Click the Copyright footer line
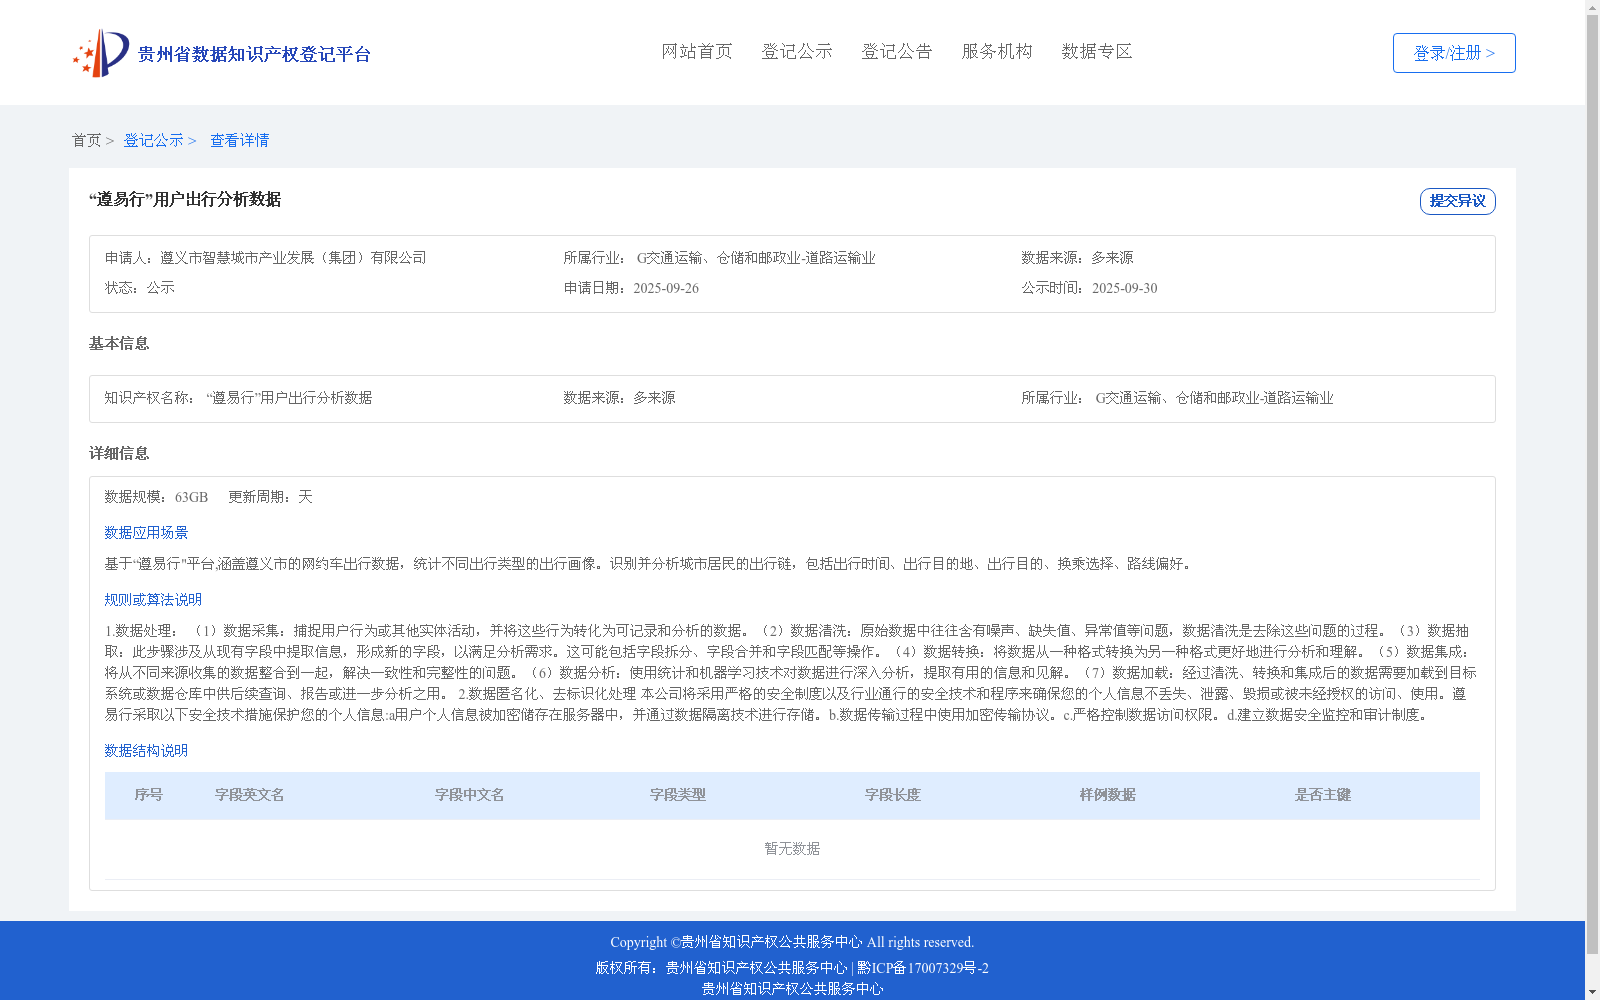Image resolution: width=1600 pixels, height=1000 pixels. [792, 942]
